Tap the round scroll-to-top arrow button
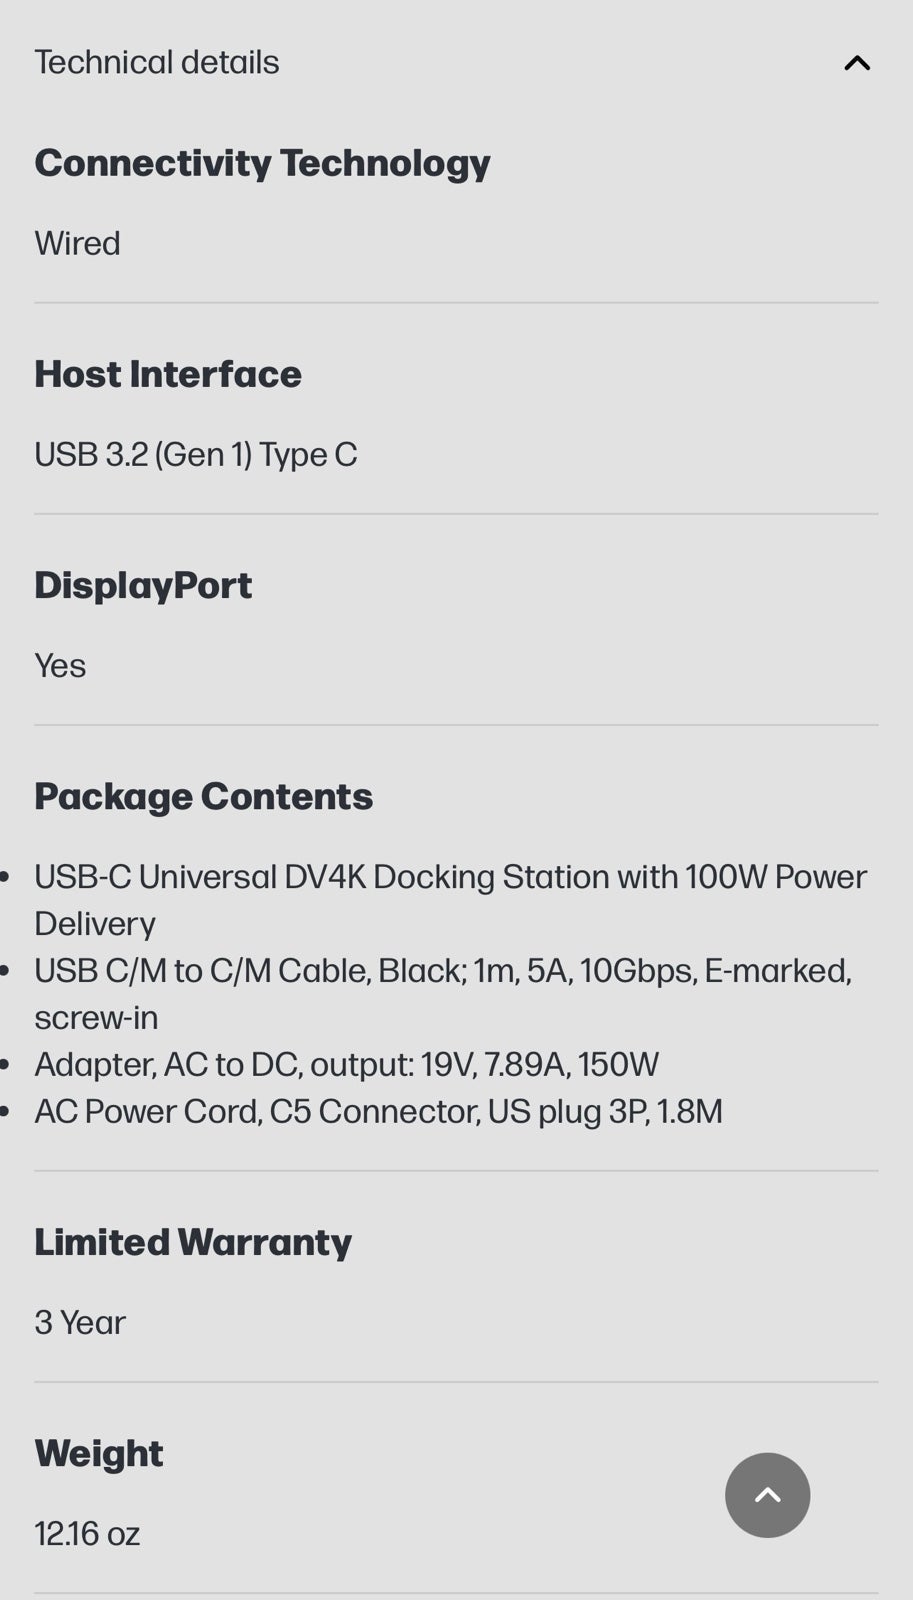The height and width of the screenshot is (1600, 913). tap(767, 1495)
